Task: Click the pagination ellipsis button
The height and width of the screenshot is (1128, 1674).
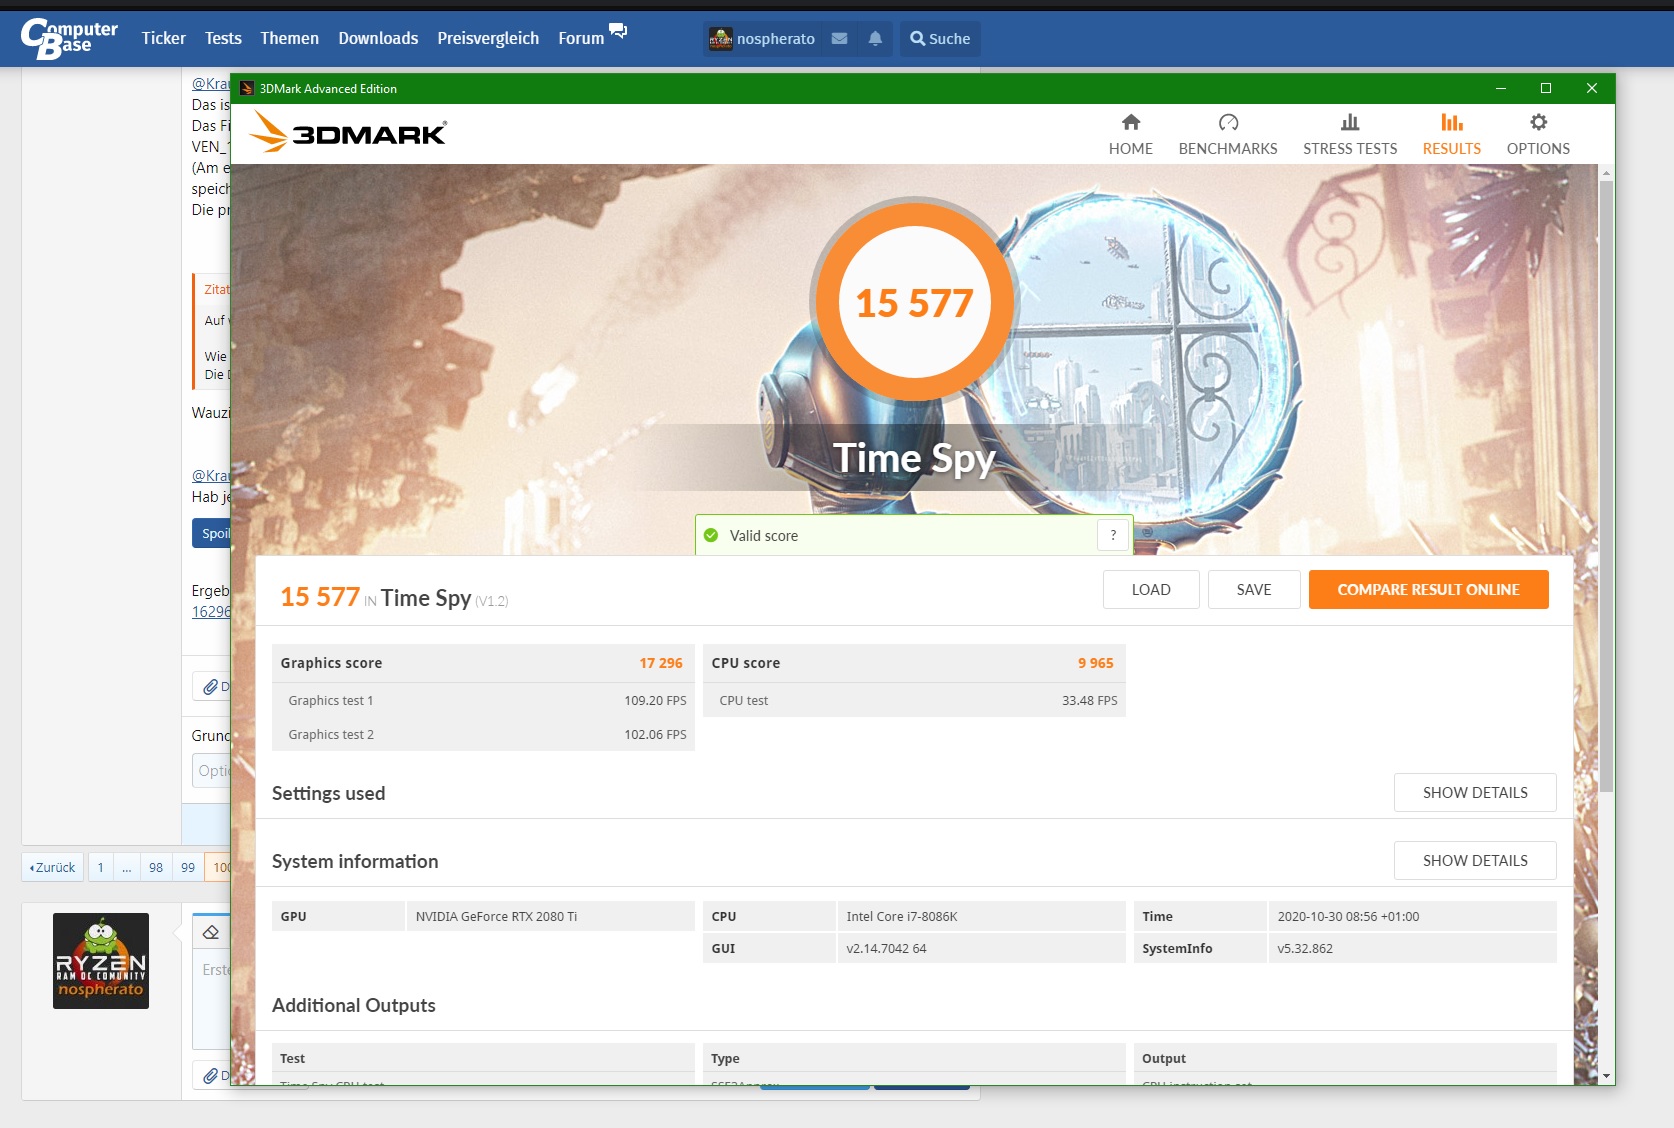Action: pyautogui.click(x=127, y=867)
